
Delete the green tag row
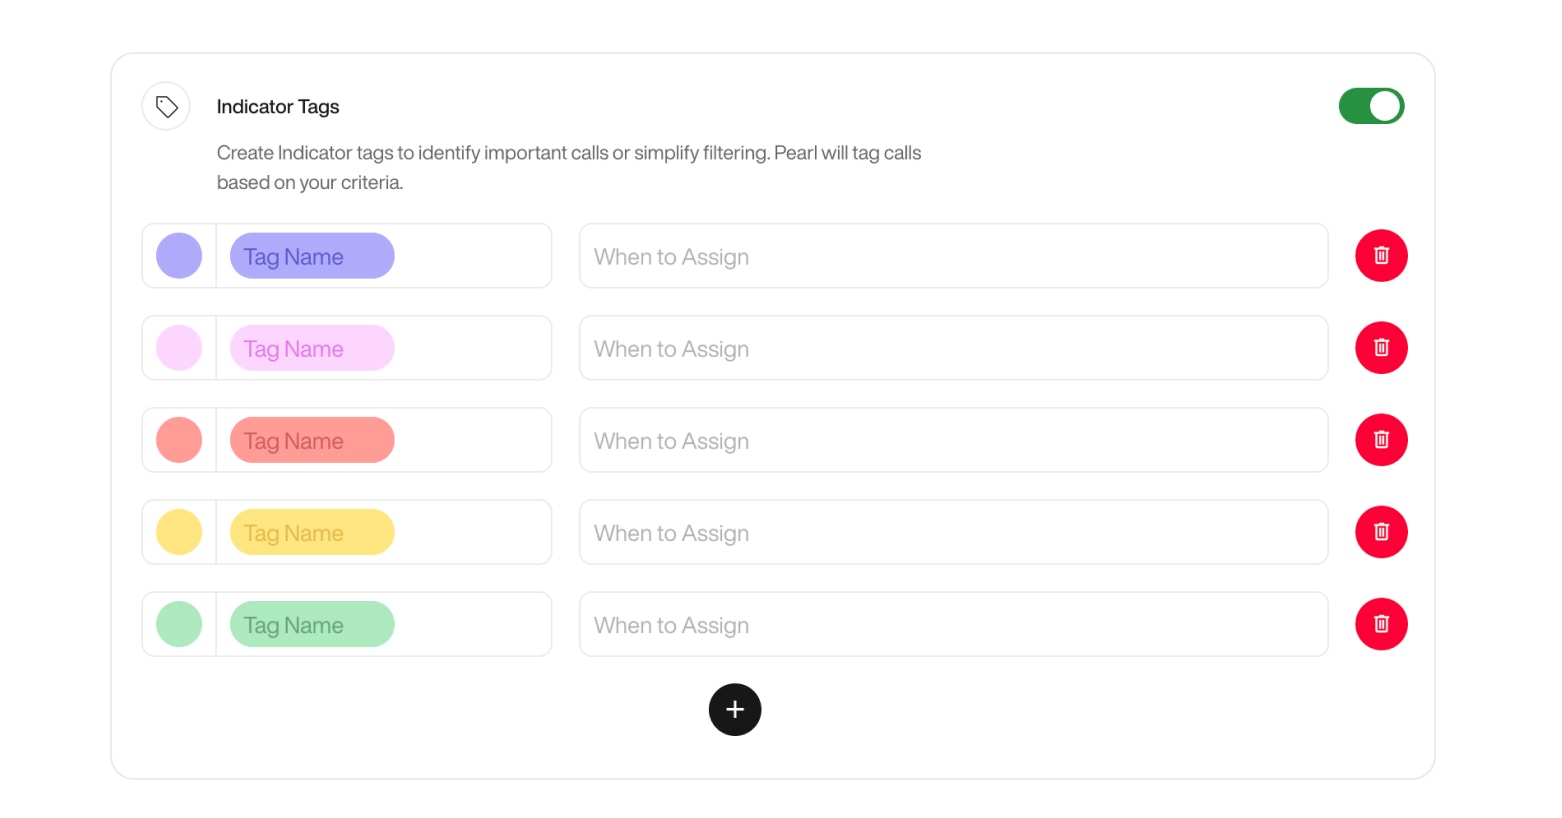pyautogui.click(x=1381, y=623)
